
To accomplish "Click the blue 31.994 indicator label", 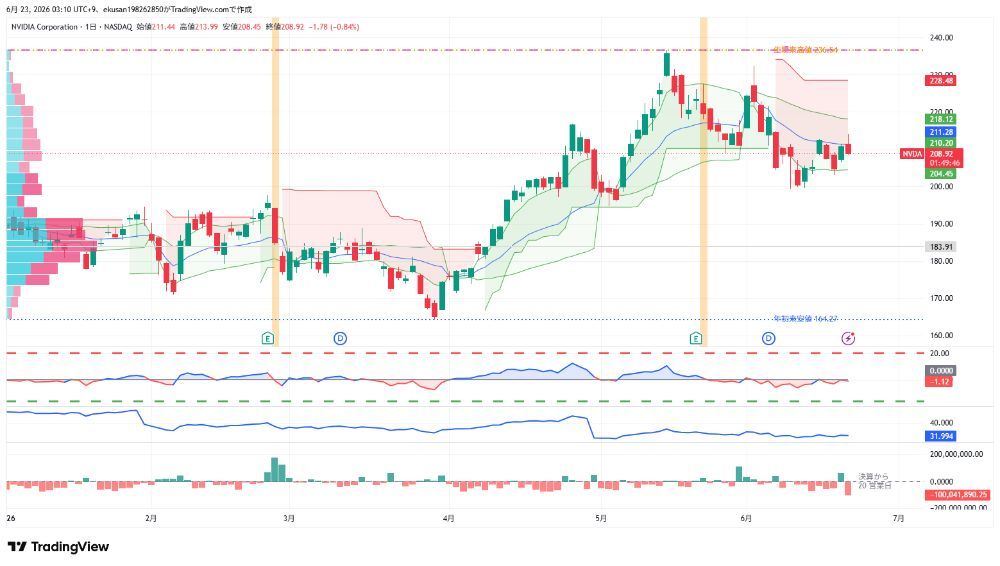I will tap(941, 436).
